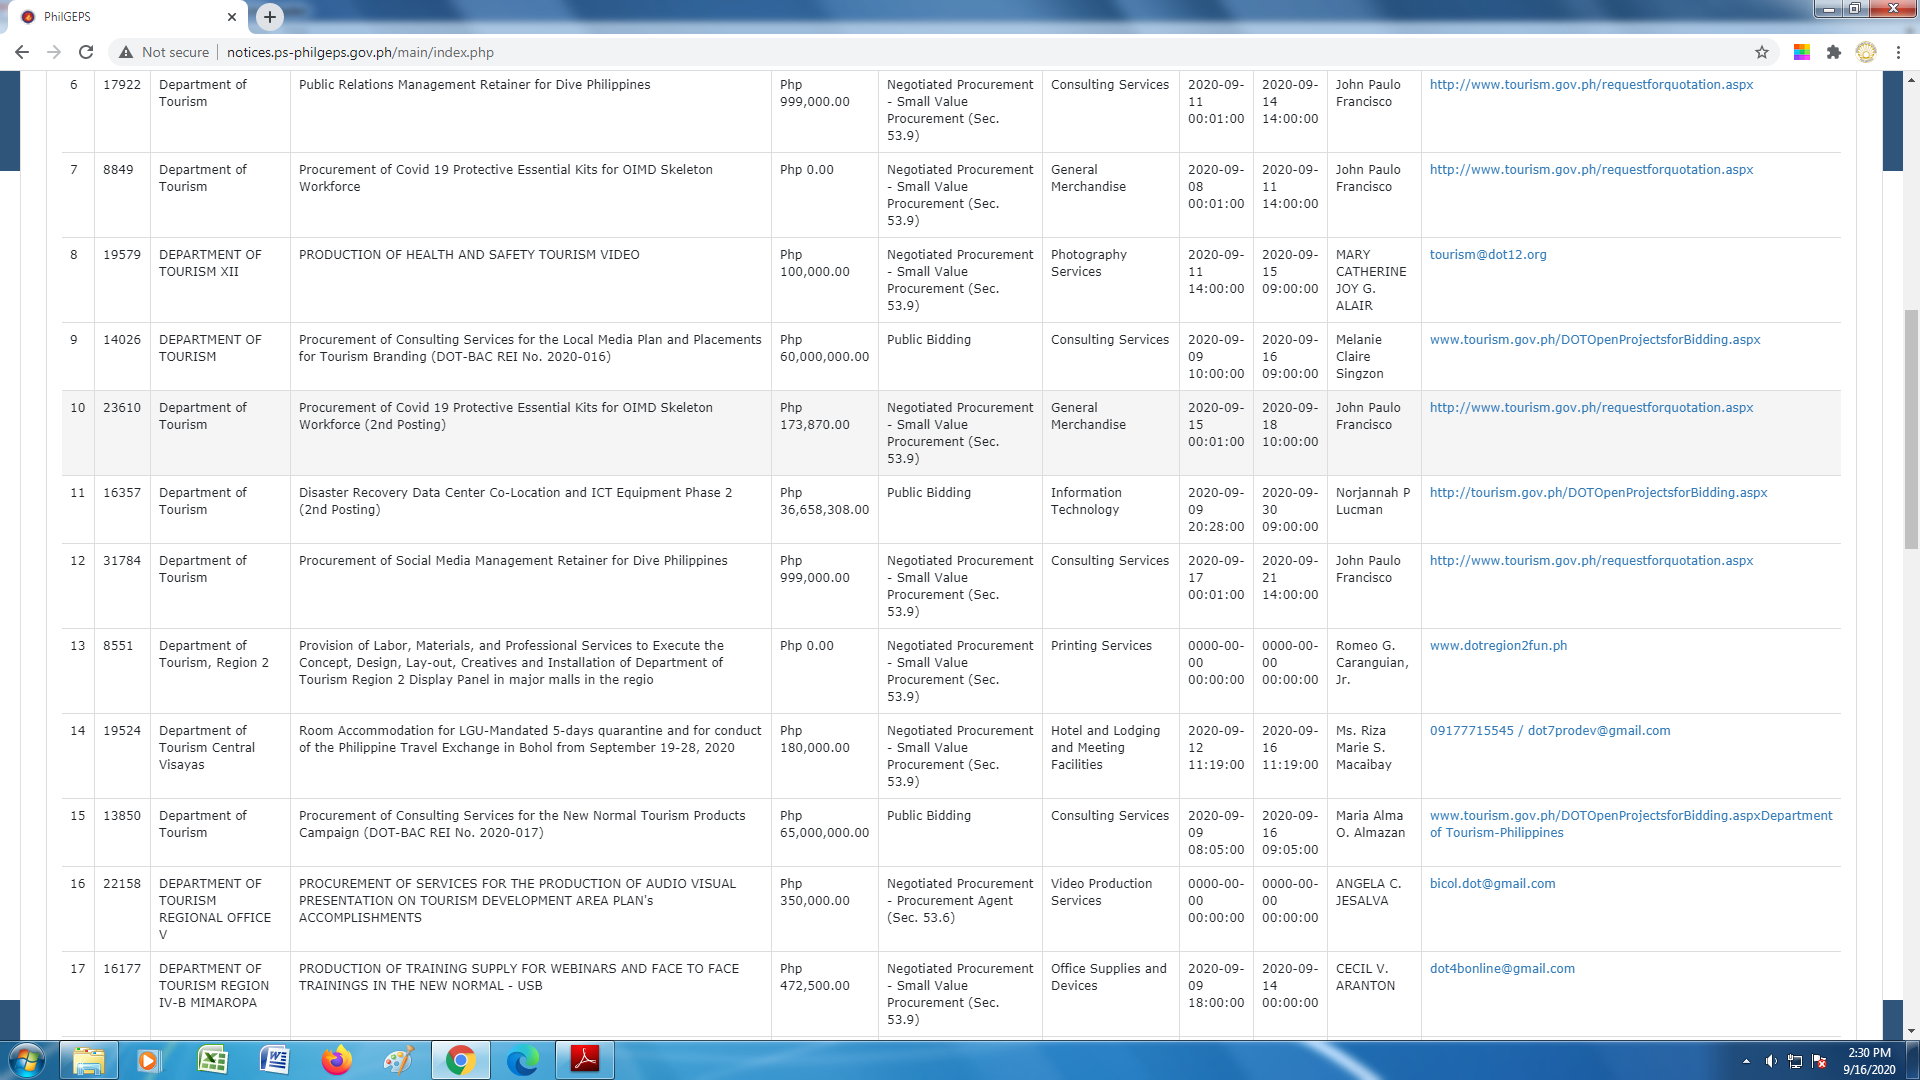Launch Firefox from the taskbar
The height and width of the screenshot is (1080, 1920).
point(337,1060)
